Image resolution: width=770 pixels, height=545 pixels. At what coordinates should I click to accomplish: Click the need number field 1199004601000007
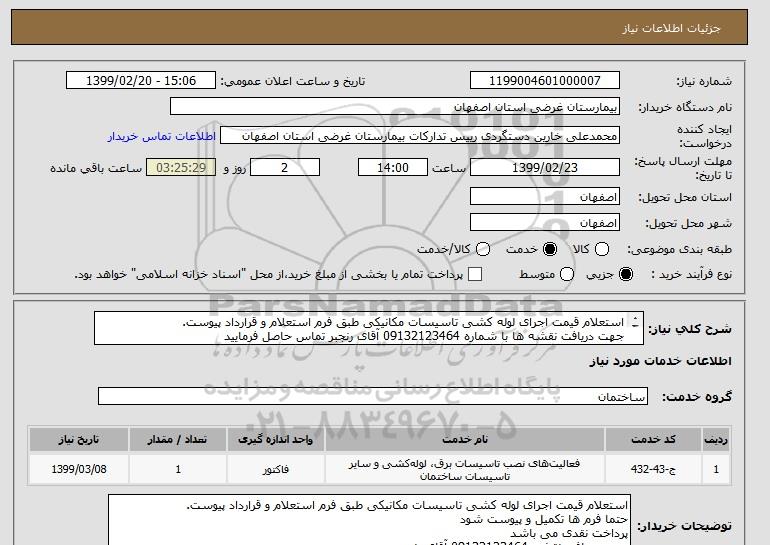click(x=545, y=81)
